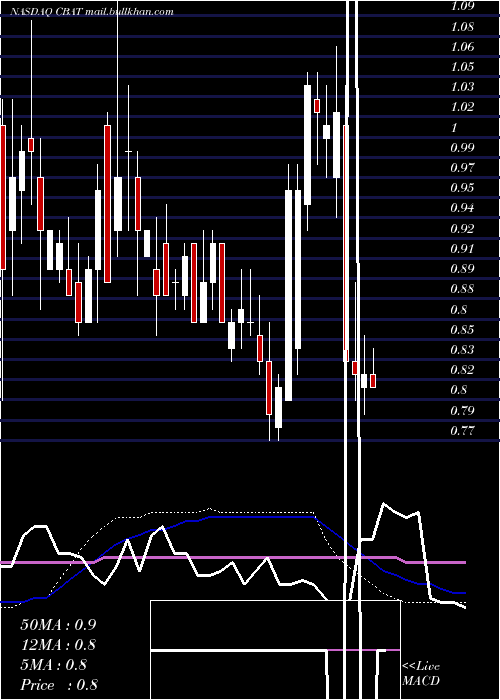Click the 1.06 price level label

[462, 47]
